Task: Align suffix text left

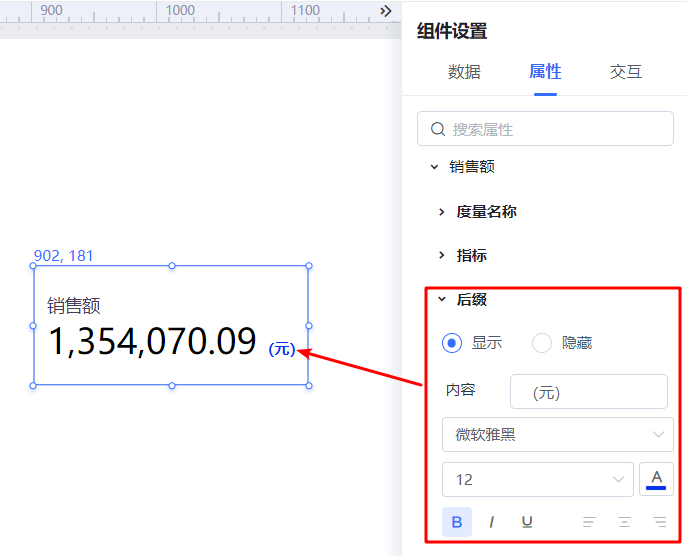Action: [x=589, y=522]
